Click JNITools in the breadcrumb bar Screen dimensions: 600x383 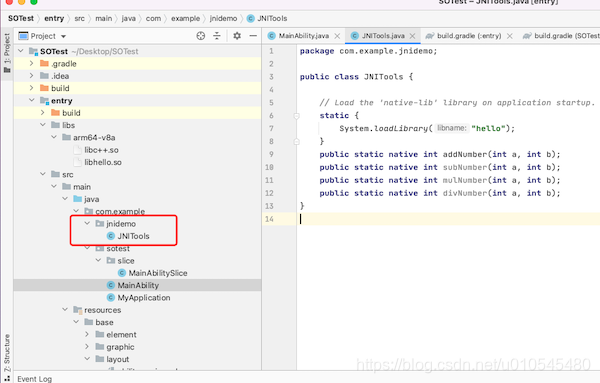pos(272,18)
